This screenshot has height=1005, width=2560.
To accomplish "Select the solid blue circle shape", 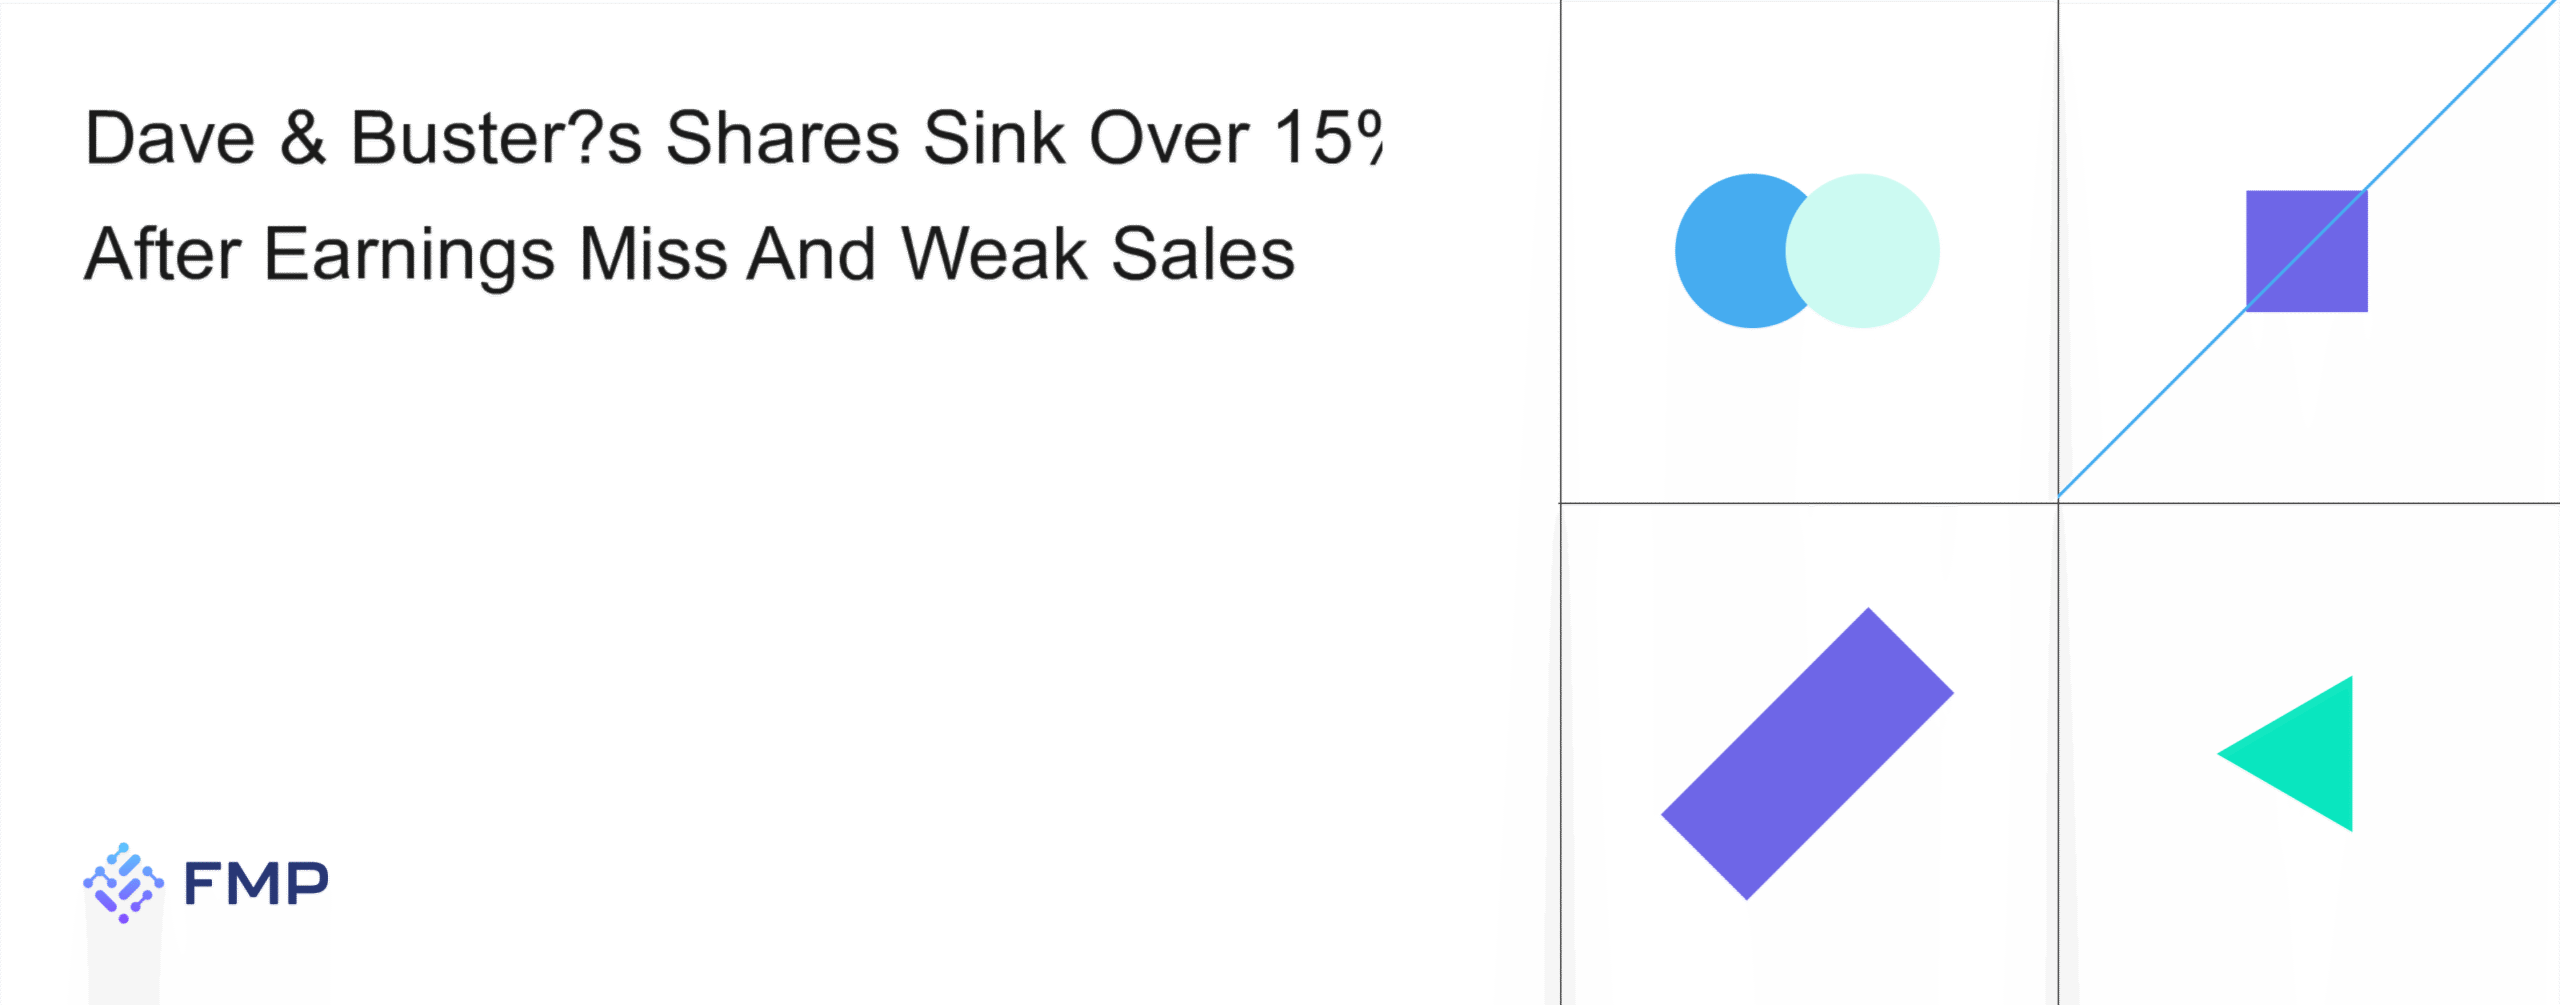I will (1726, 251).
